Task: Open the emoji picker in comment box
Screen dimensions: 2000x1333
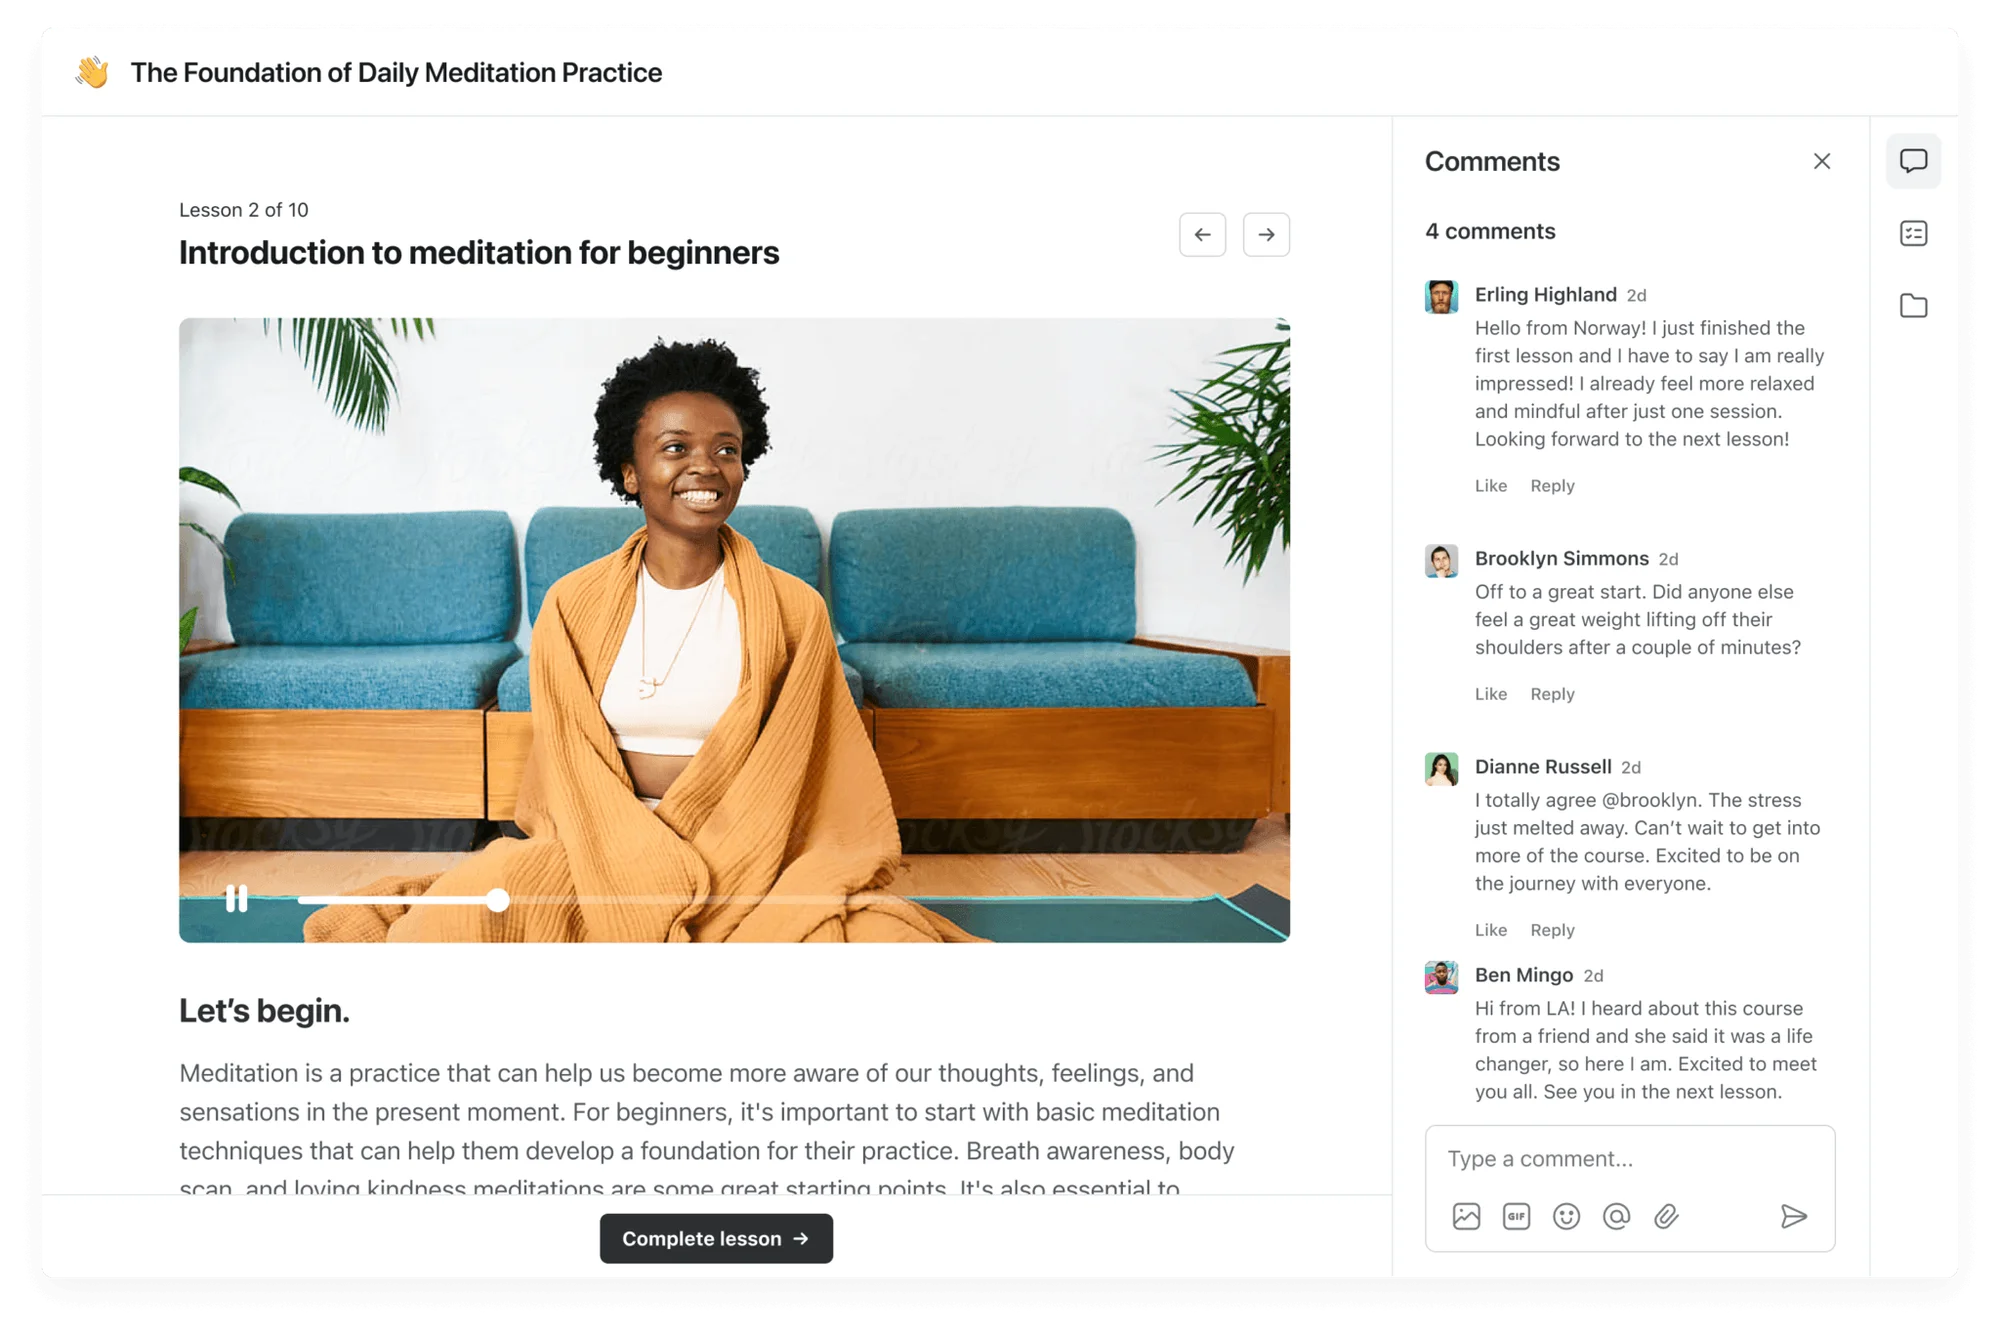Action: [1566, 1216]
